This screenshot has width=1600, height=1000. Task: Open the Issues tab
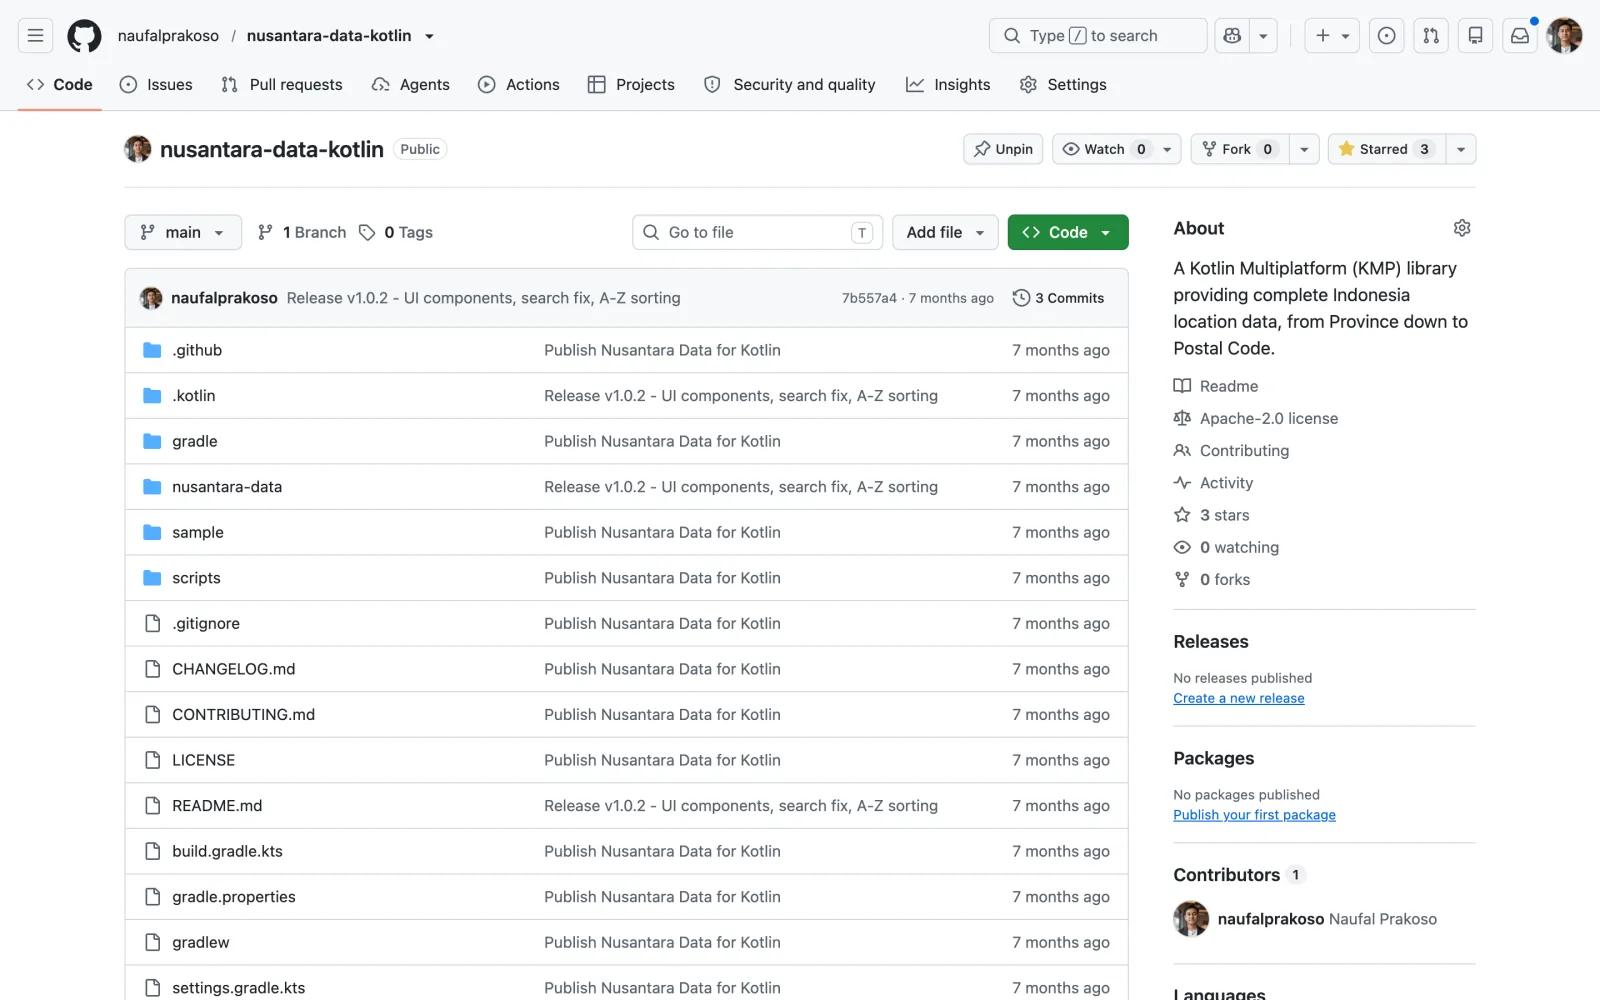point(156,85)
